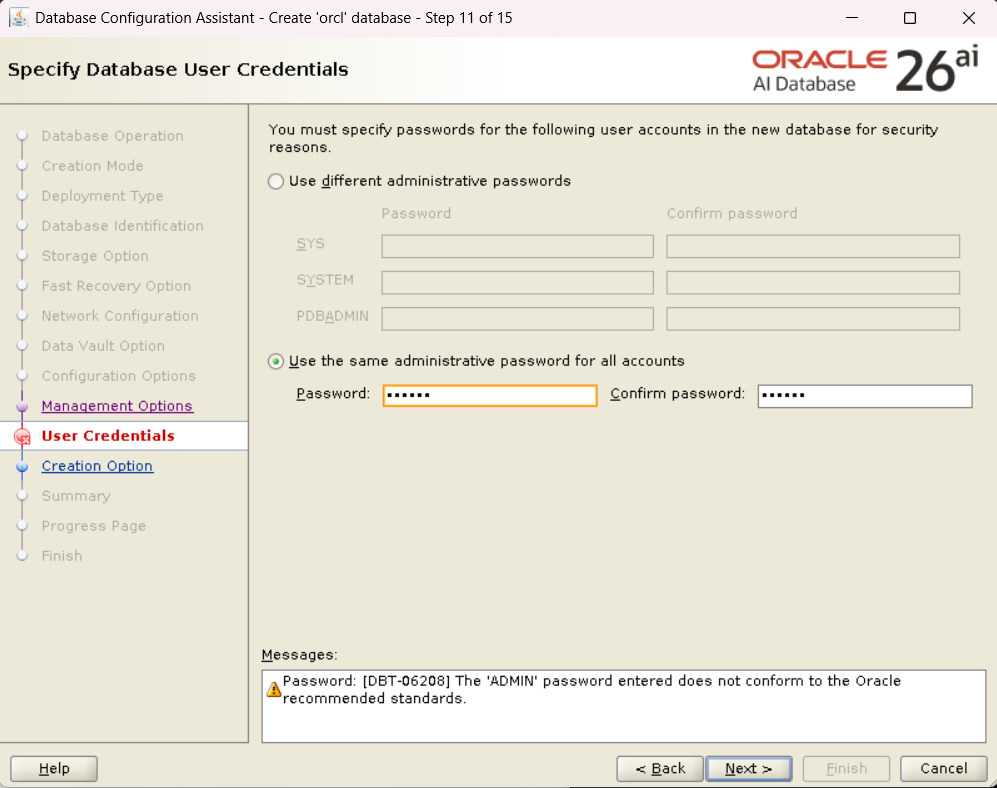Viewport: 997px width, 788px height.
Task: Focus the Password input field
Action: click(x=489, y=396)
